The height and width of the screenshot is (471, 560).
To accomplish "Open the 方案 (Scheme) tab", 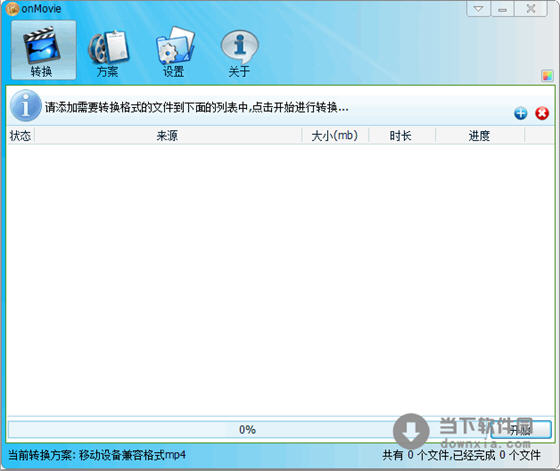I will coord(108,53).
